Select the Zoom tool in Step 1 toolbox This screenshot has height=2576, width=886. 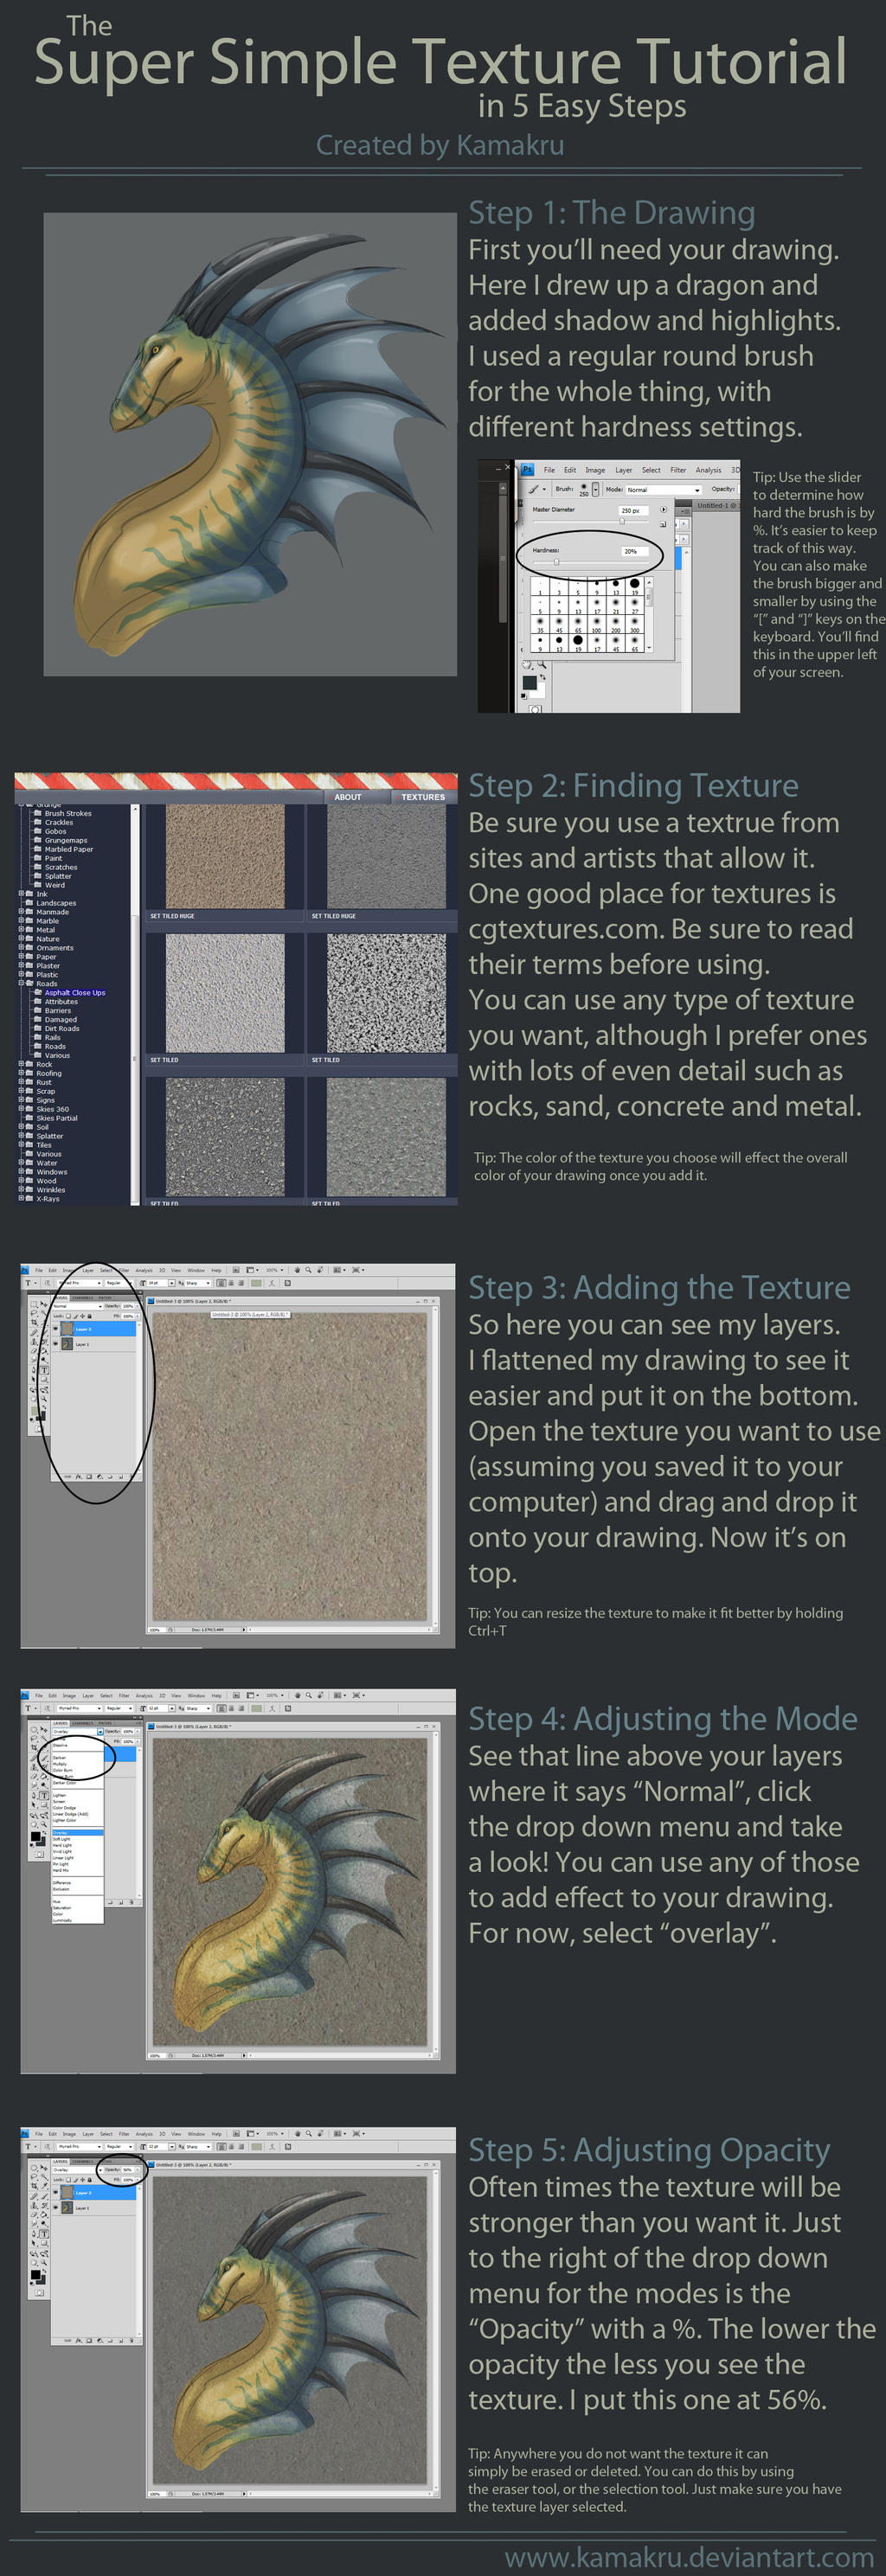point(541,665)
